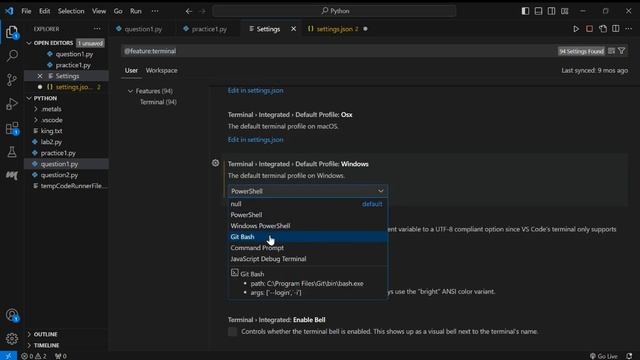
Task: Click the Go Back arrow in title bar
Action: pyautogui.click(x=189, y=11)
